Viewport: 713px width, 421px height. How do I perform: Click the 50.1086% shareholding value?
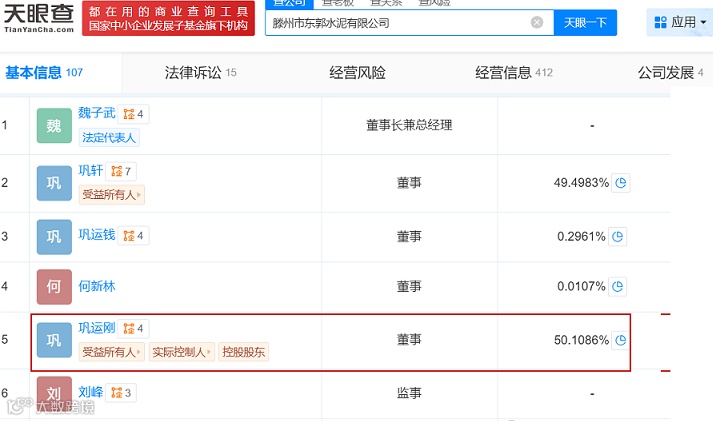pyautogui.click(x=581, y=340)
